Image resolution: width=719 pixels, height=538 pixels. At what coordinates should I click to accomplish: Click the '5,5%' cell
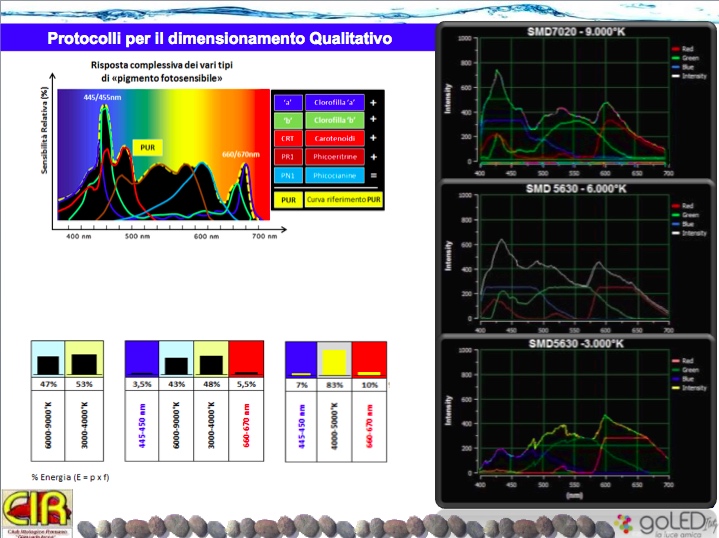click(246, 384)
